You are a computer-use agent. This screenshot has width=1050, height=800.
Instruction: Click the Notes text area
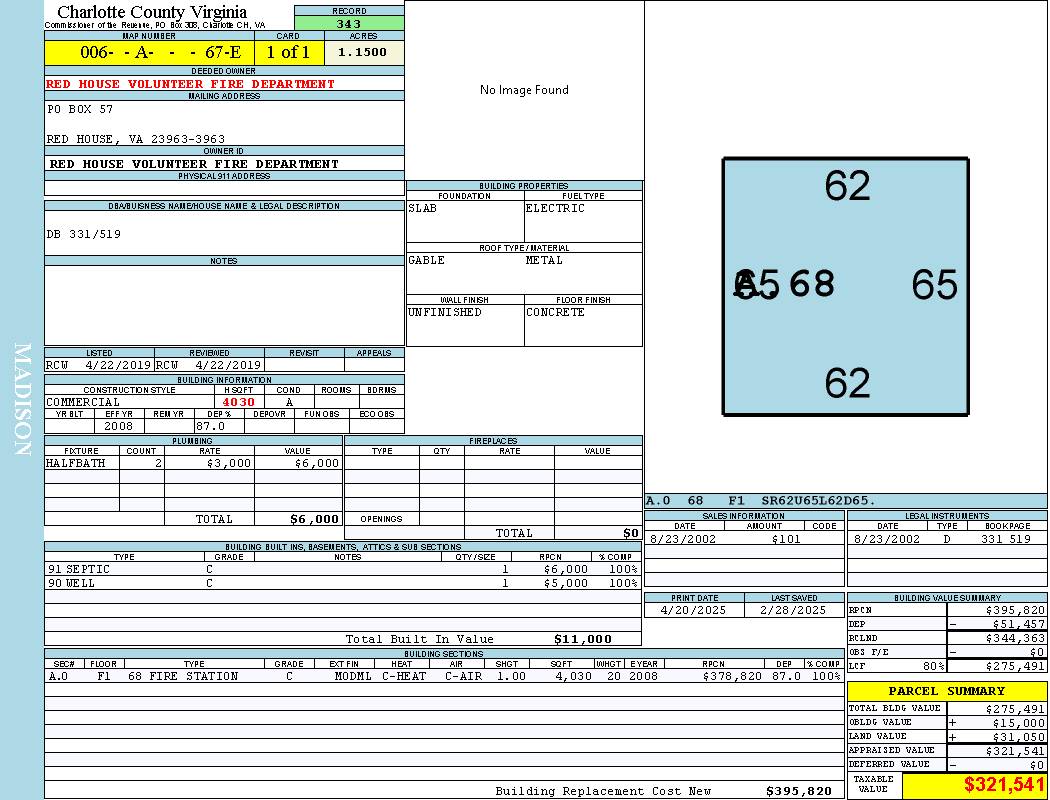tap(224, 305)
